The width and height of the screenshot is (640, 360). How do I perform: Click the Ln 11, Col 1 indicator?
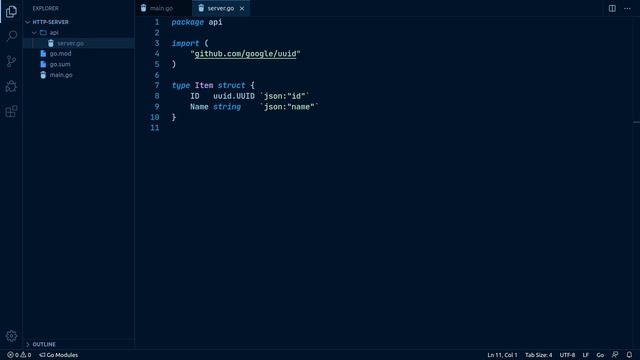502,355
